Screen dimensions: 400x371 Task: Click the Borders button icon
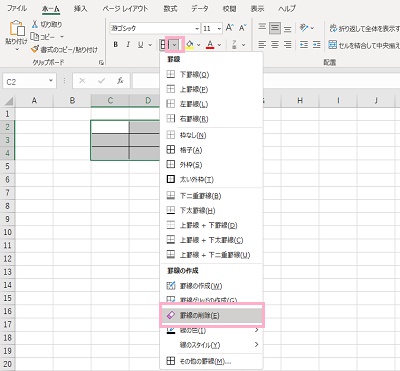[x=164, y=45]
